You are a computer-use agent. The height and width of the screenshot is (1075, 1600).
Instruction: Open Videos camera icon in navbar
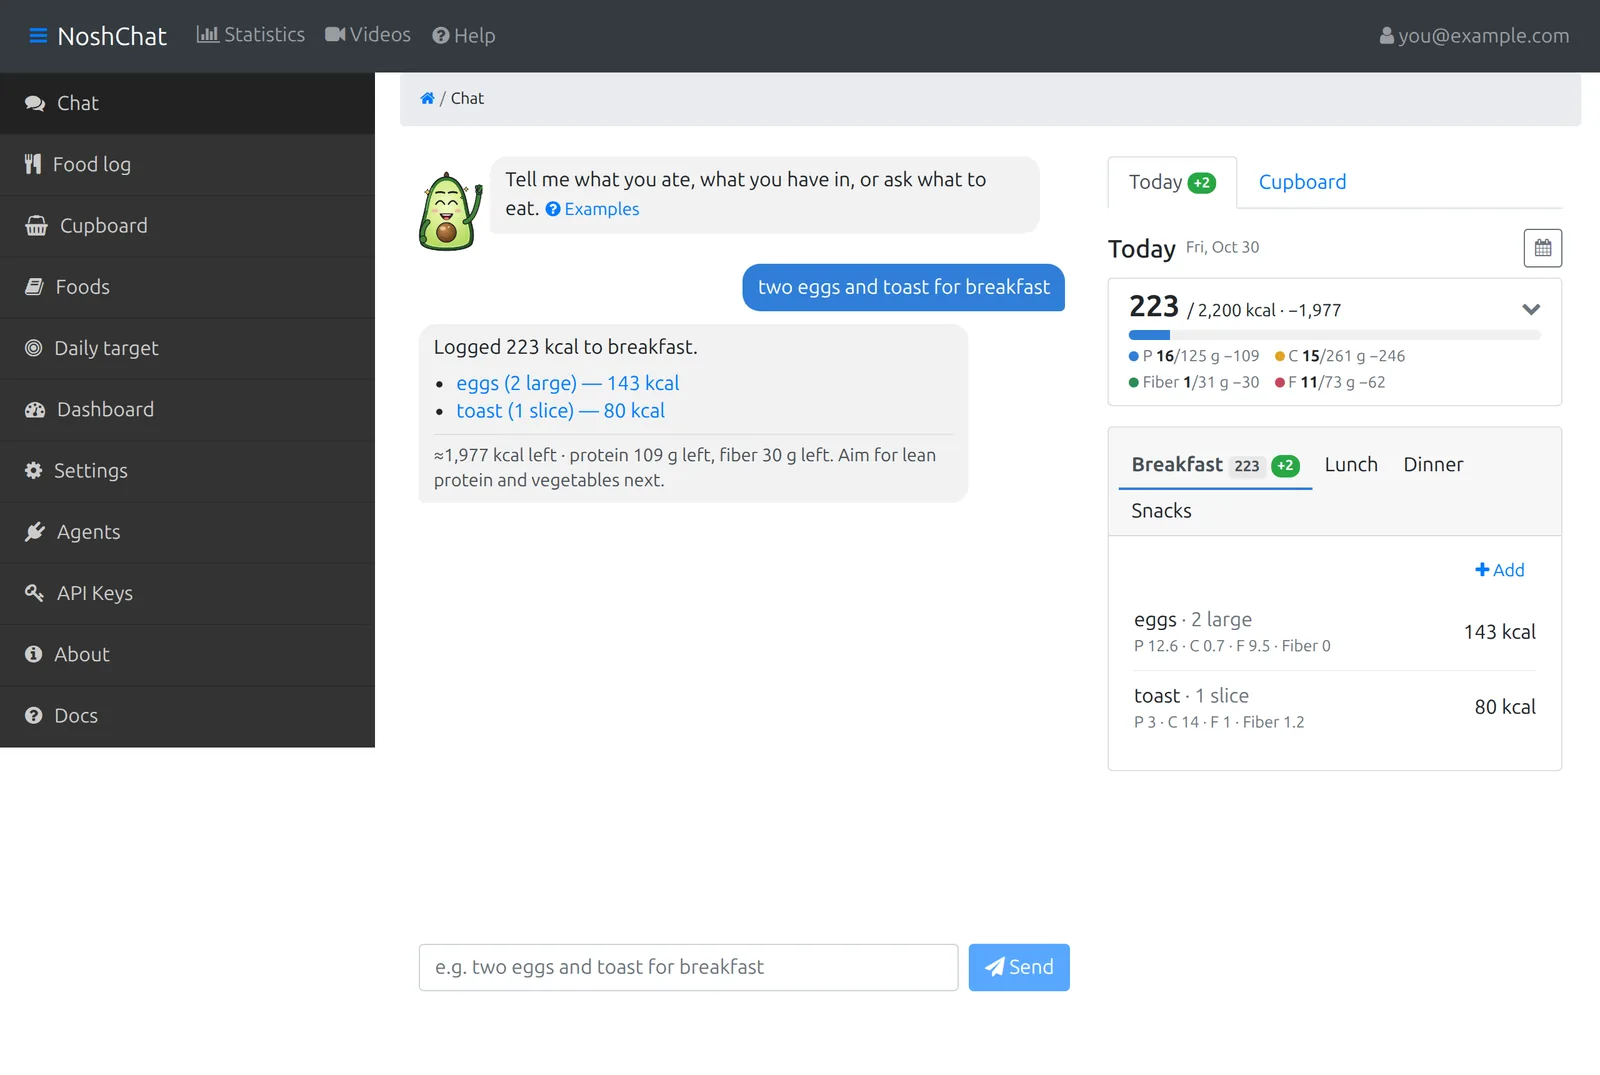tap(335, 35)
